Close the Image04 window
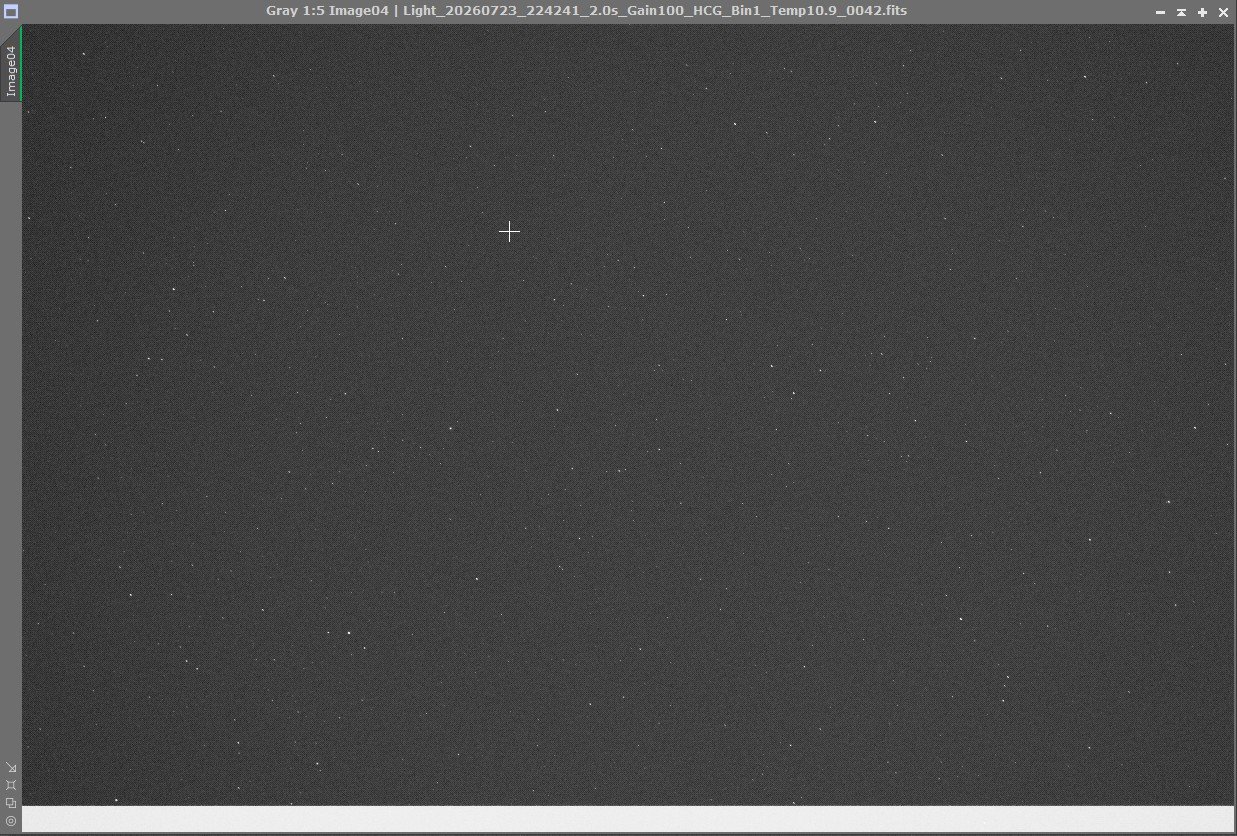1237x836 pixels. click(1223, 12)
